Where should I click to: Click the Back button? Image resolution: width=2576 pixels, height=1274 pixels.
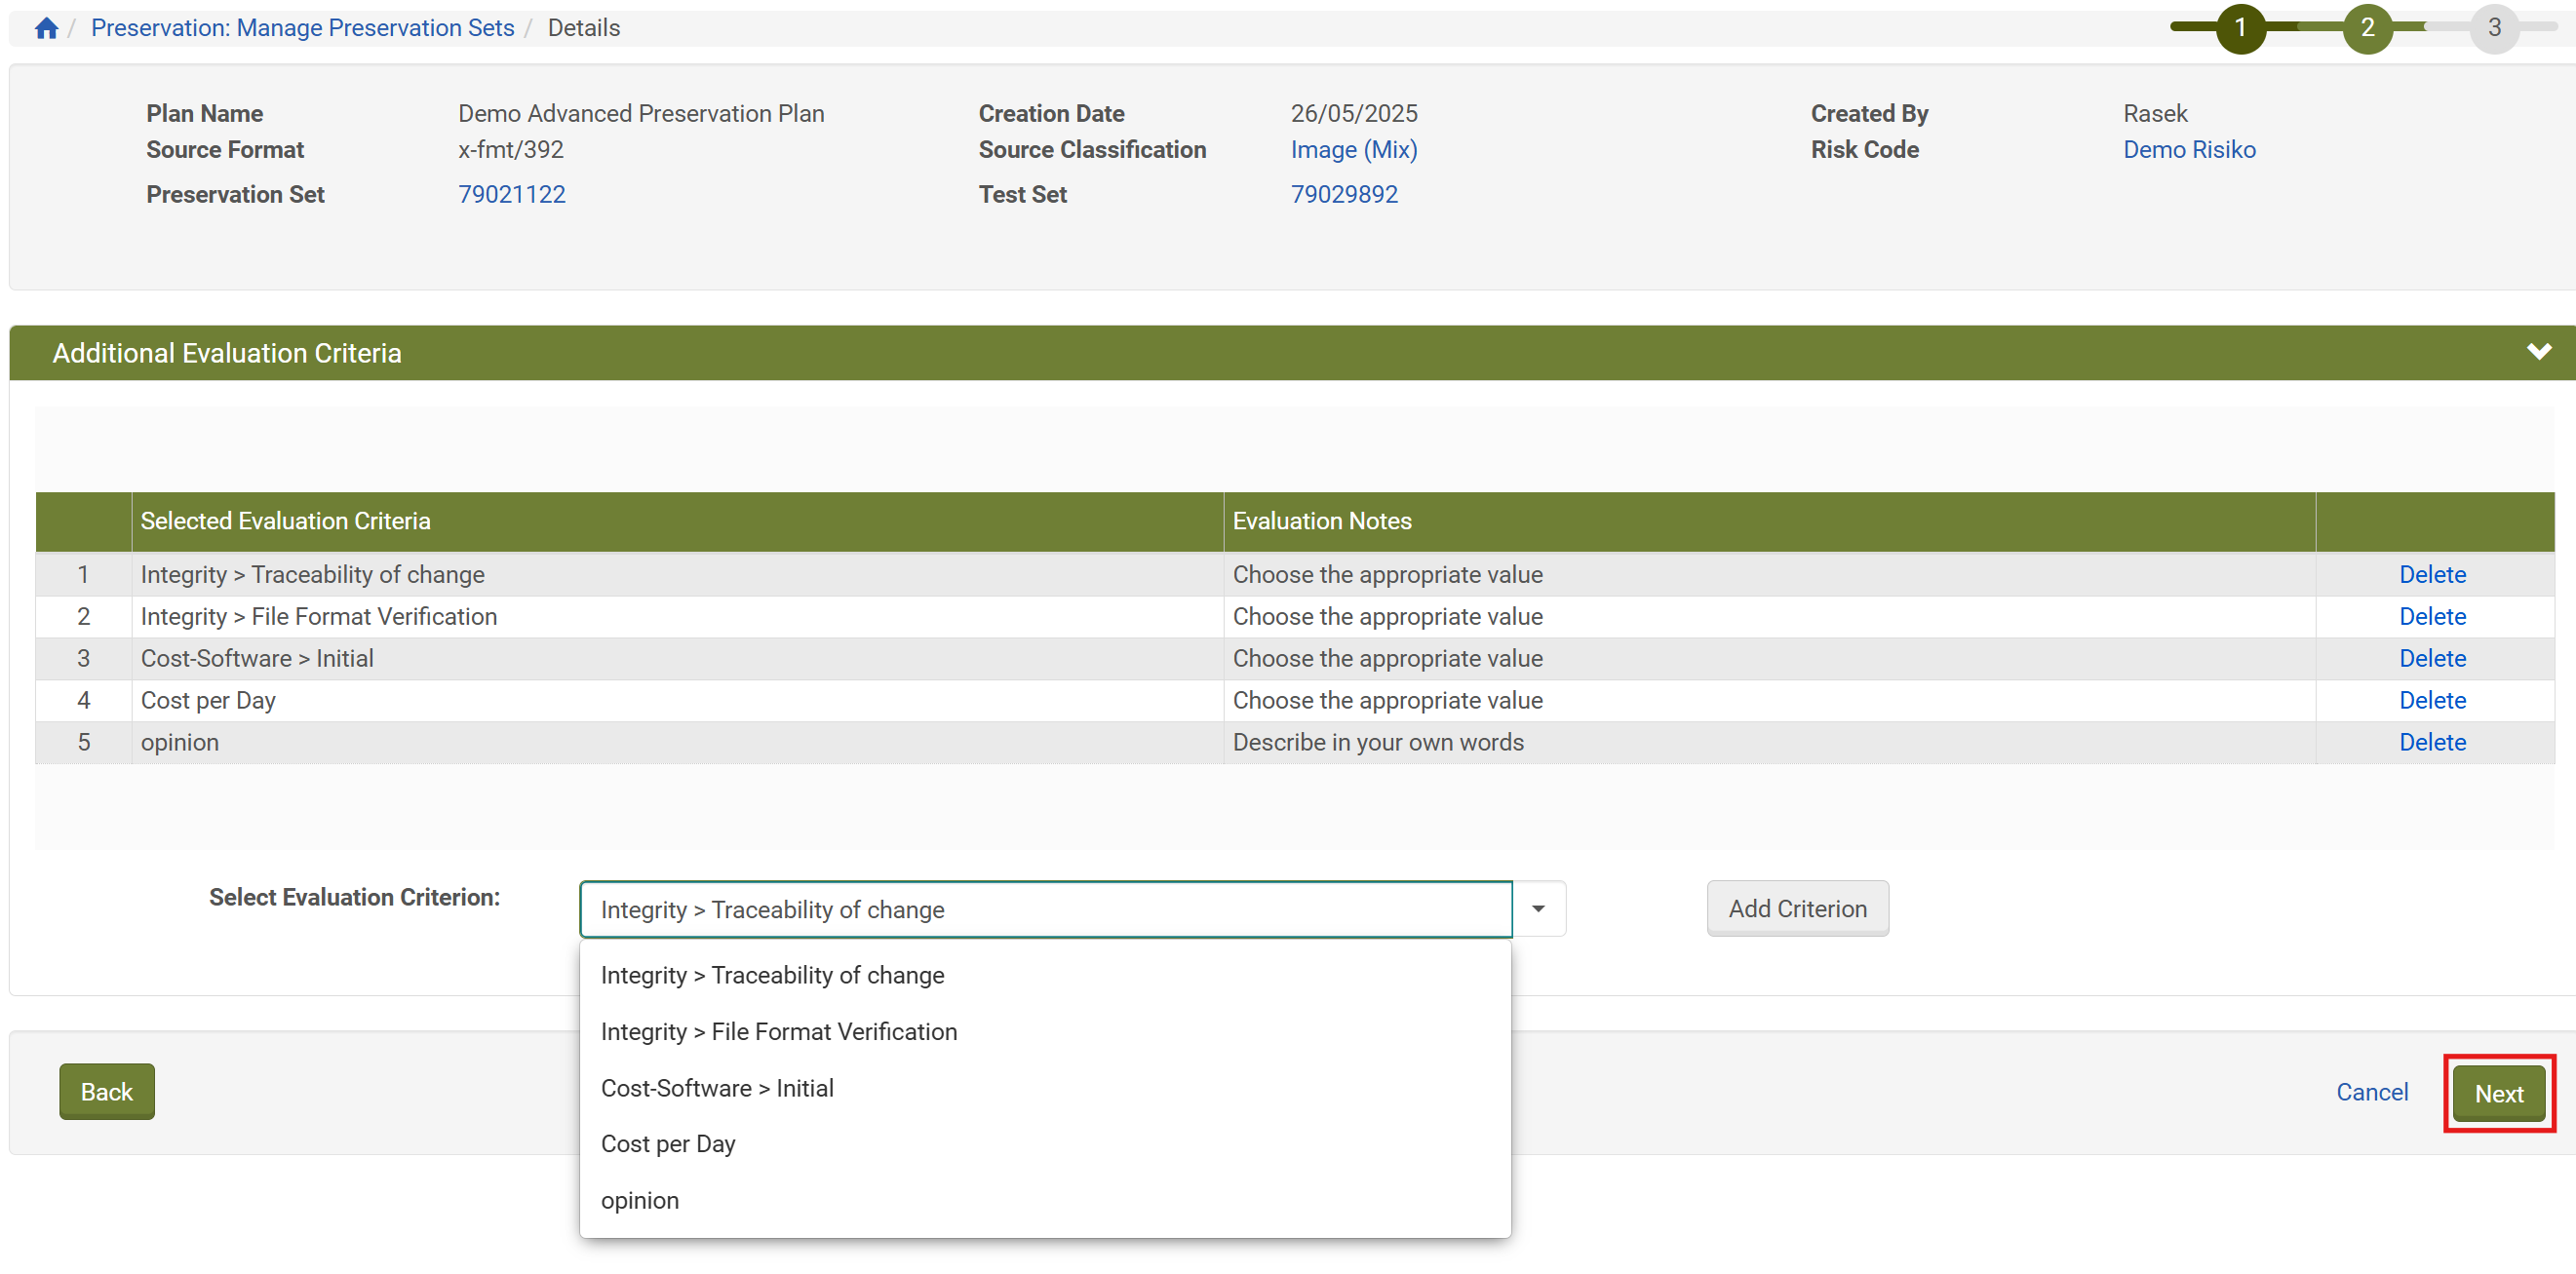coord(106,1091)
